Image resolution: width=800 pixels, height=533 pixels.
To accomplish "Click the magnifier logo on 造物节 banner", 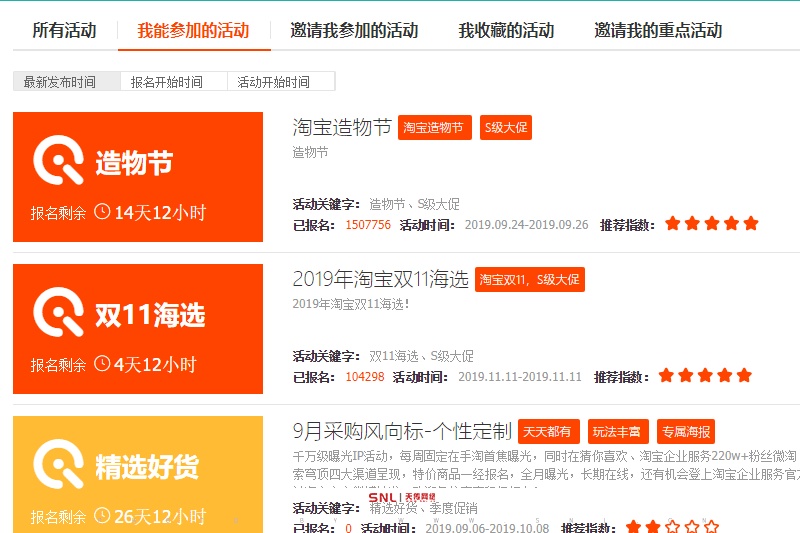I will 58,160.
